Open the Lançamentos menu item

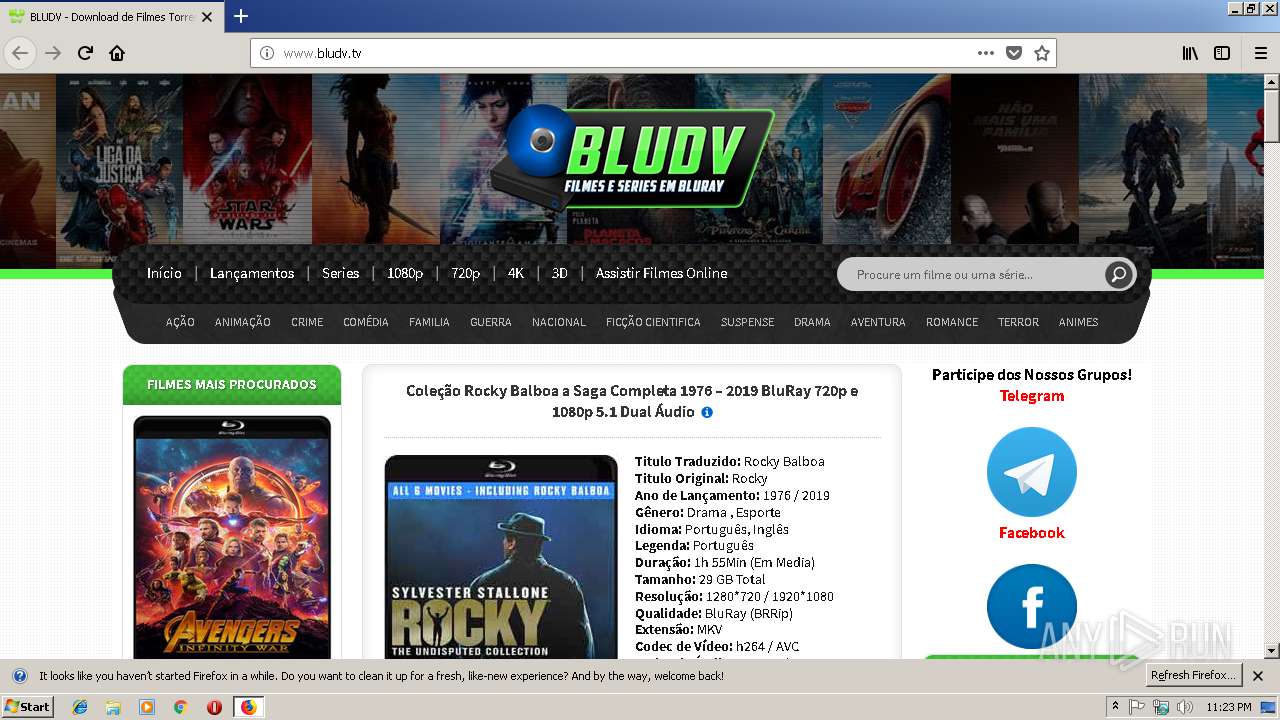pyautogui.click(x=252, y=273)
